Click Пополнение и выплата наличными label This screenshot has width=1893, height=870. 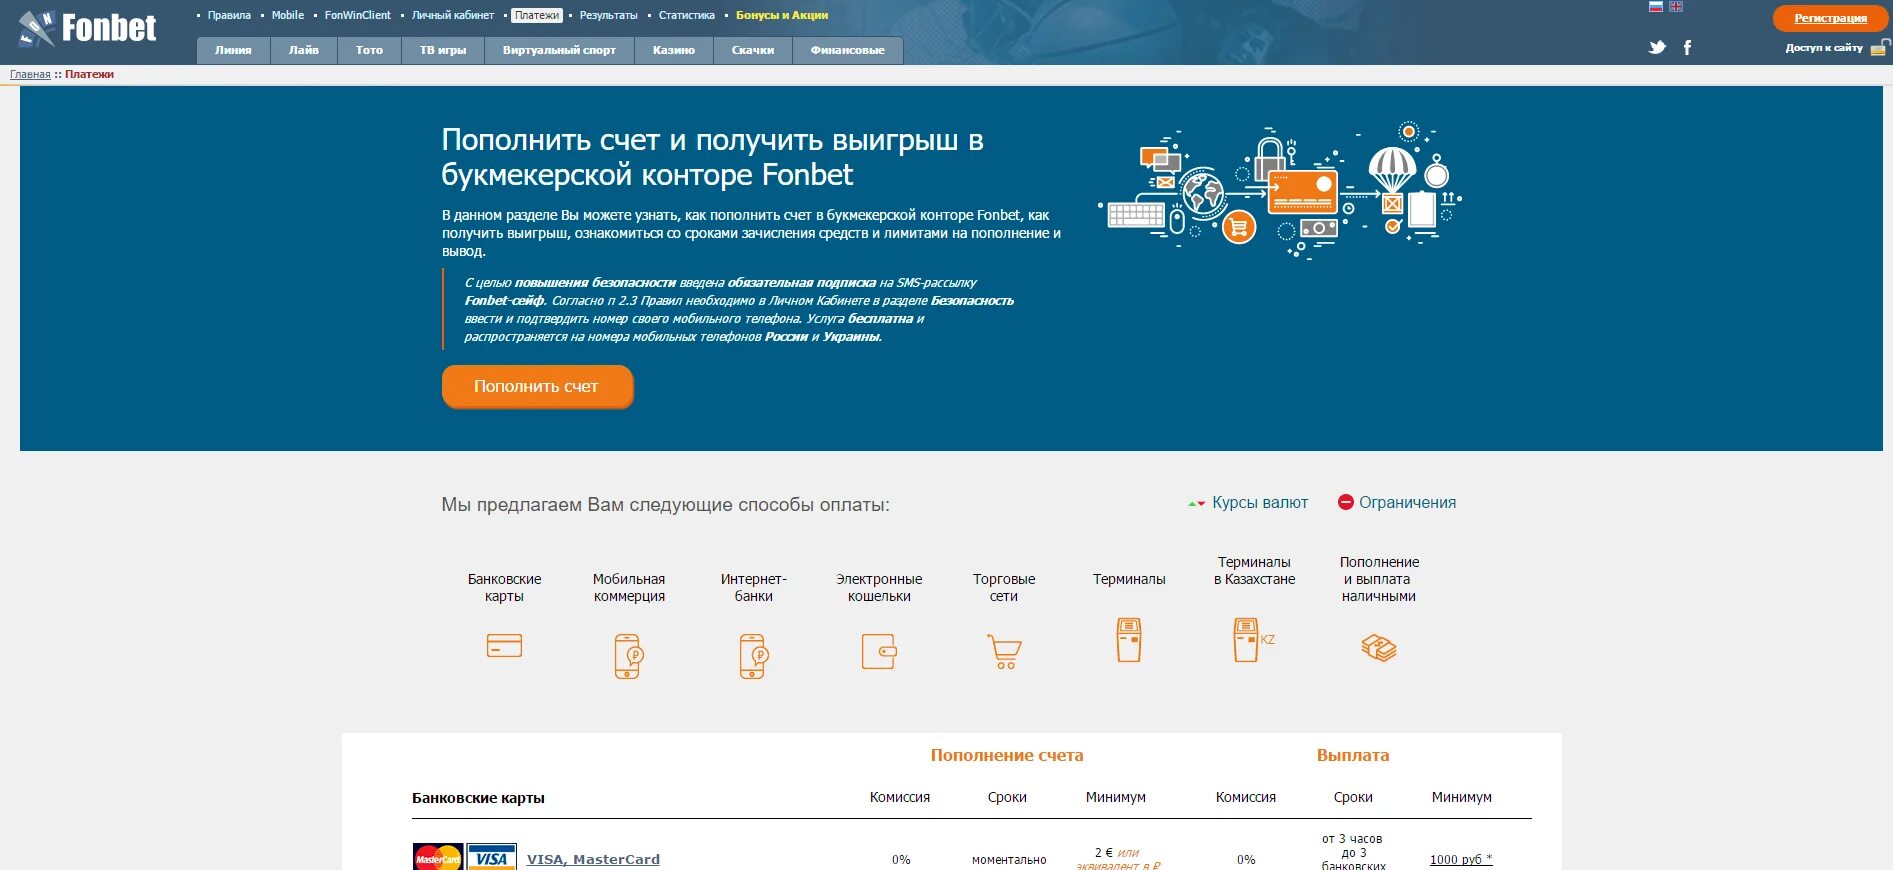point(1379,579)
